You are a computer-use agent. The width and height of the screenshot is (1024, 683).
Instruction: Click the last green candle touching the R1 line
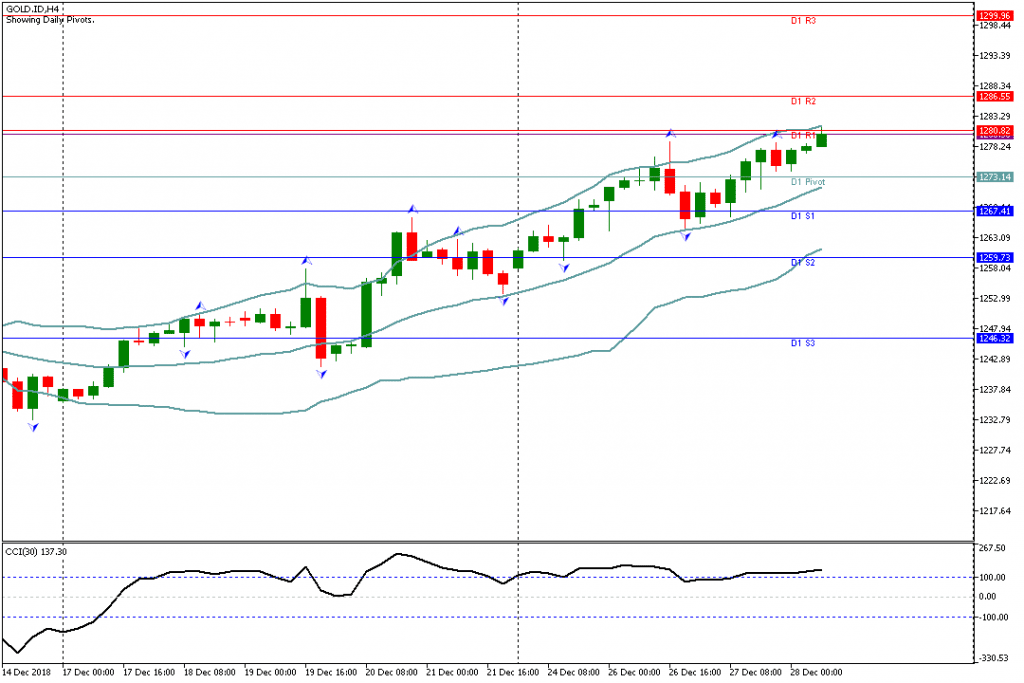point(822,139)
